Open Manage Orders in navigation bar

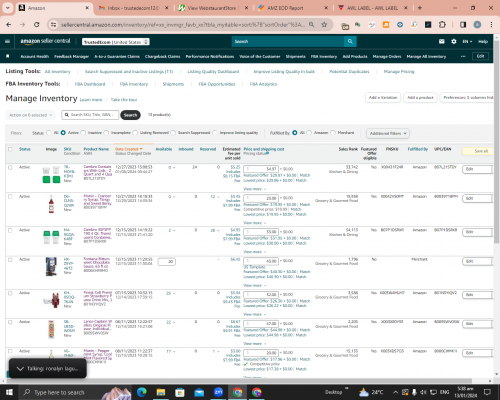pos(387,56)
